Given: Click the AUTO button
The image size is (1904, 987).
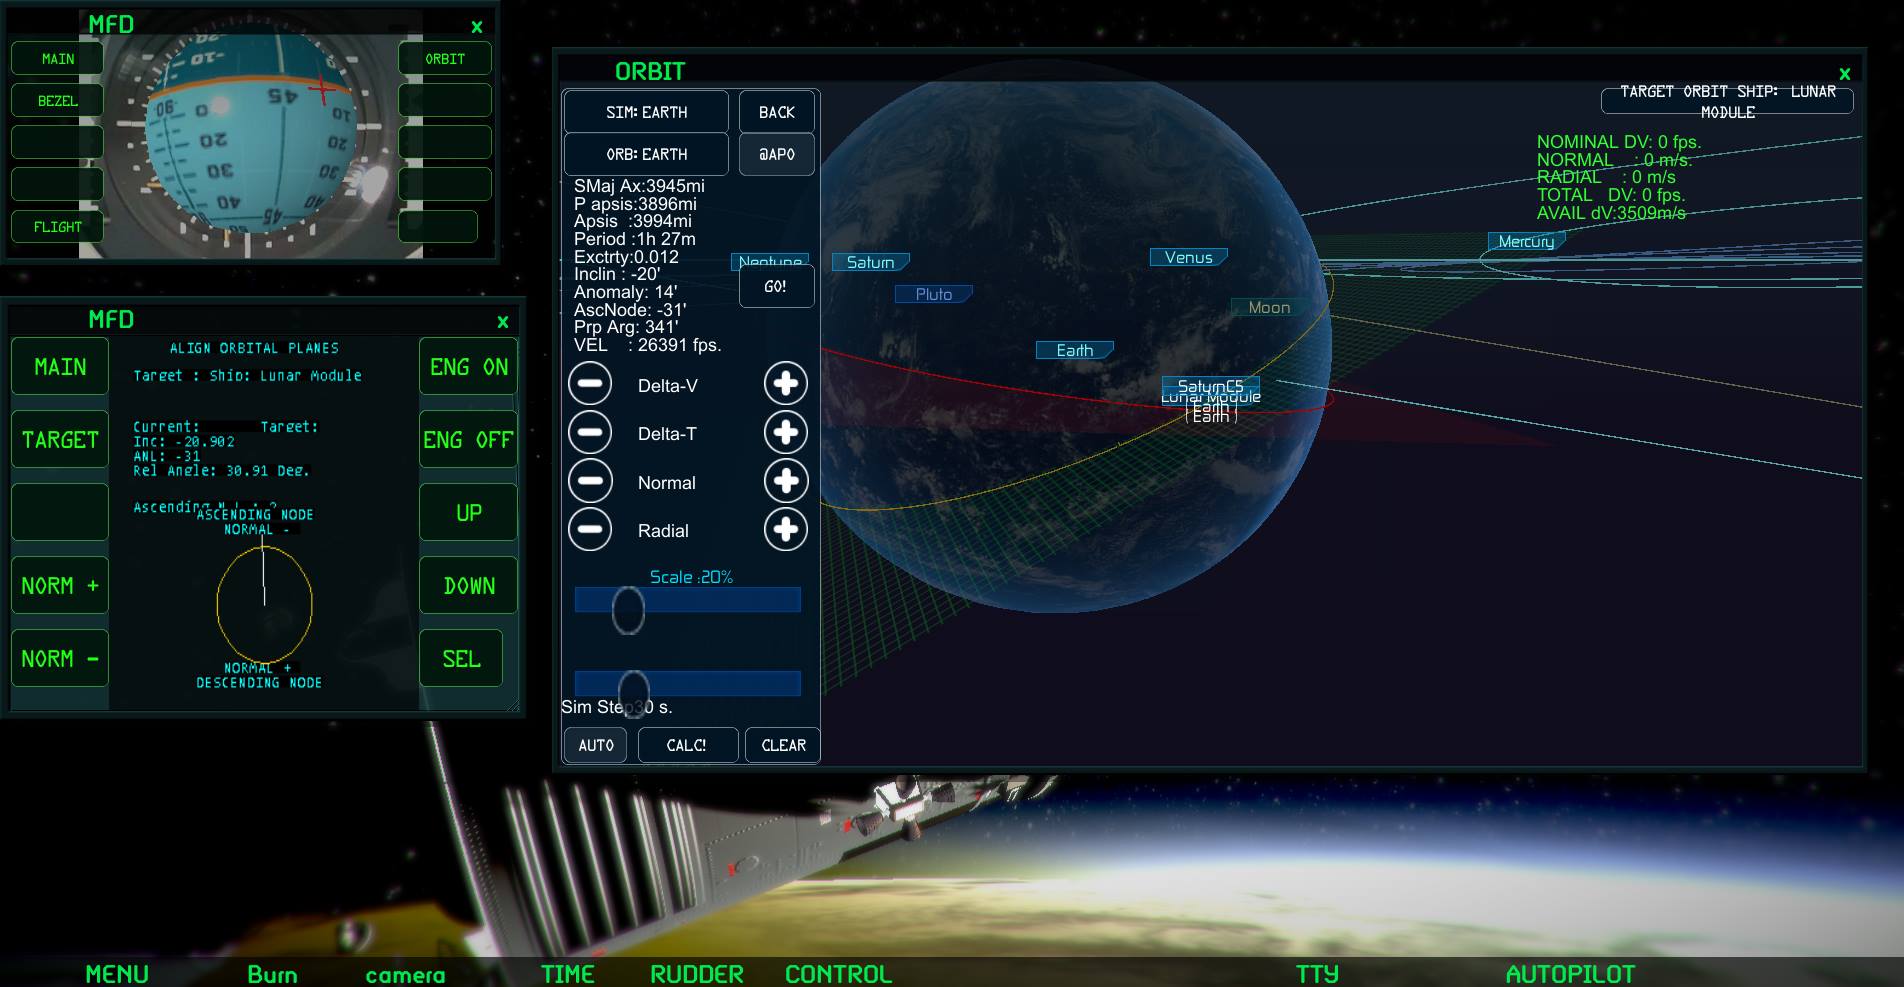Looking at the screenshot, I should coord(596,745).
